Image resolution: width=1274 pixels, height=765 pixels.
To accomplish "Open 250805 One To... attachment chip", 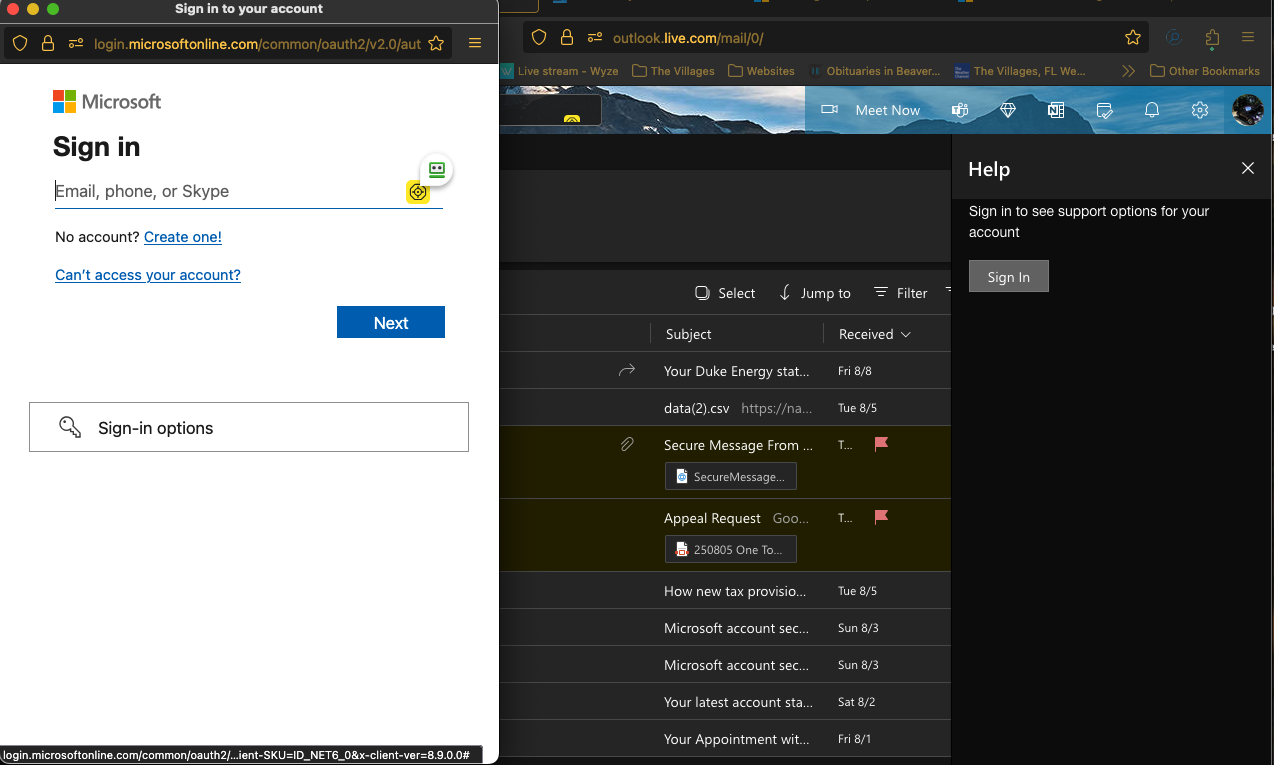I will (x=731, y=549).
